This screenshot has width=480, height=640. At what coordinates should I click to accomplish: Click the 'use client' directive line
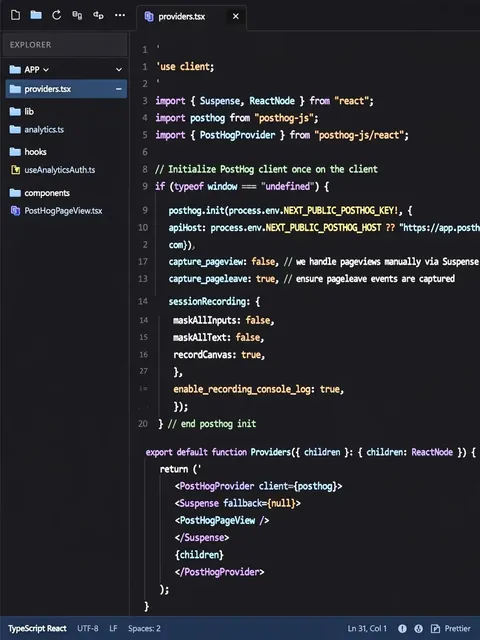[x=185, y=67]
